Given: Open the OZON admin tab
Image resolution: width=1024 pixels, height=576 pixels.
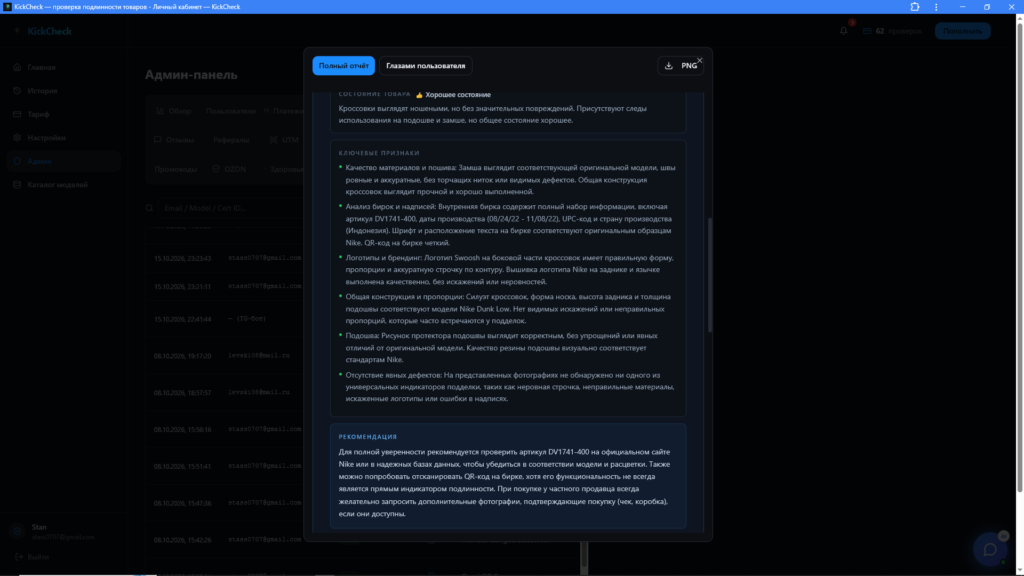Looking at the screenshot, I should (x=229, y=169).
